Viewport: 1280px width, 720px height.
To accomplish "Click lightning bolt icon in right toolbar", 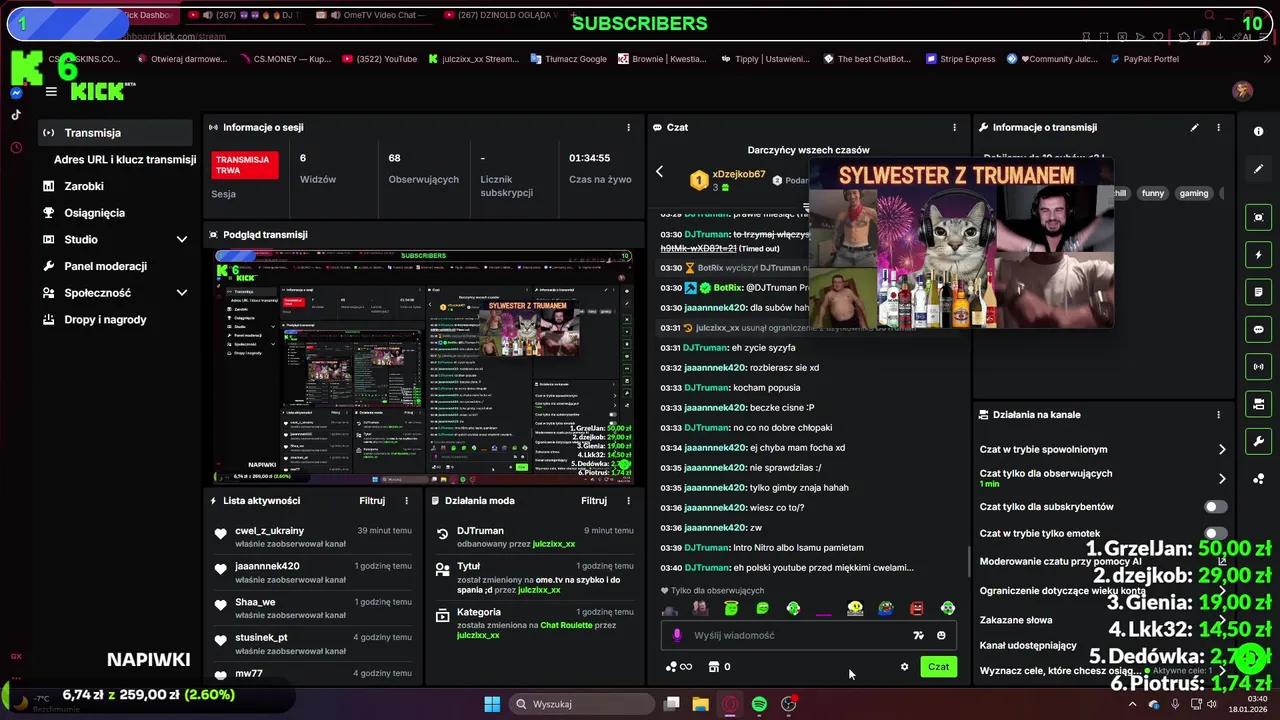I will 1258,255.
